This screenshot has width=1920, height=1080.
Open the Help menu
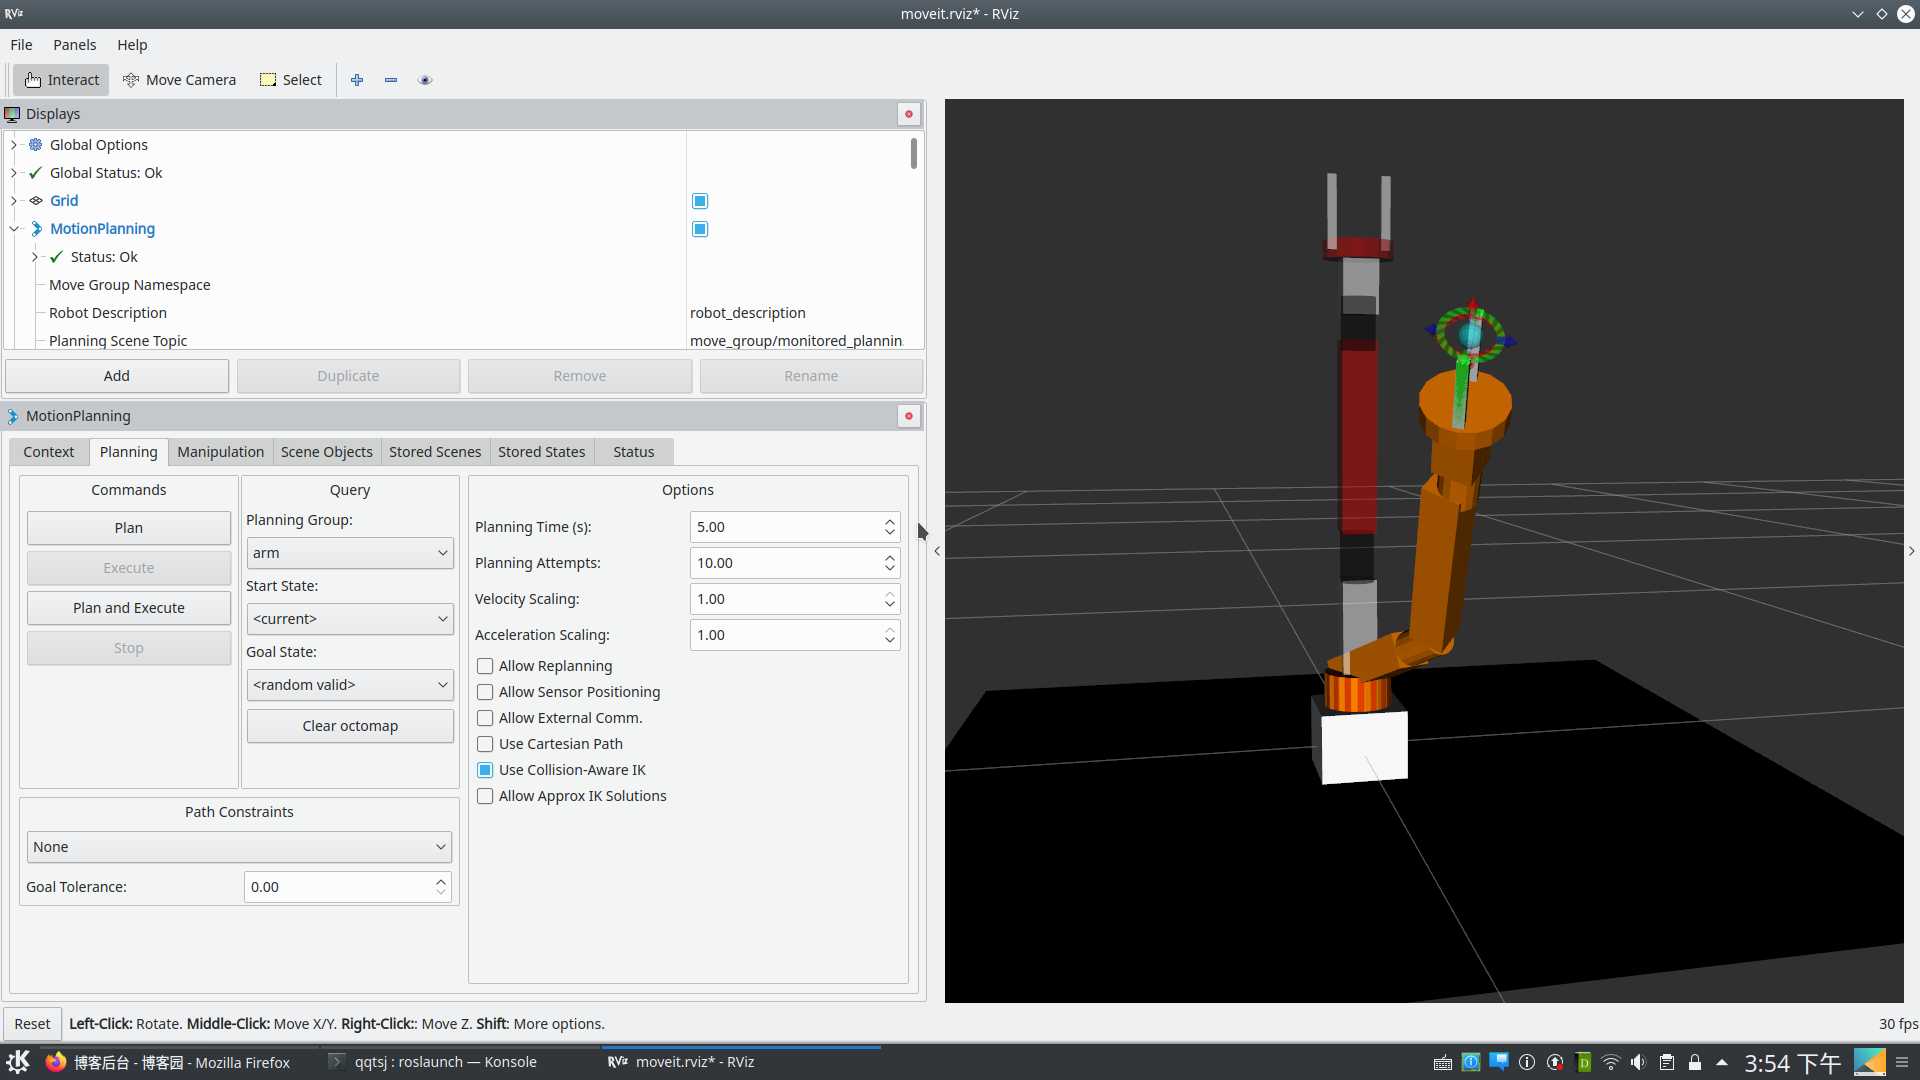(x=132, y=45)
